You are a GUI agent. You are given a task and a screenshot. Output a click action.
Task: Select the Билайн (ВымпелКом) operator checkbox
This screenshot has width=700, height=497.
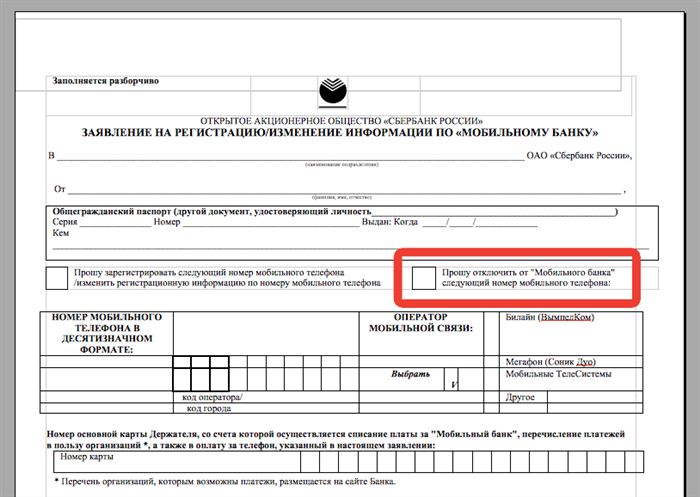pos(491,334)
